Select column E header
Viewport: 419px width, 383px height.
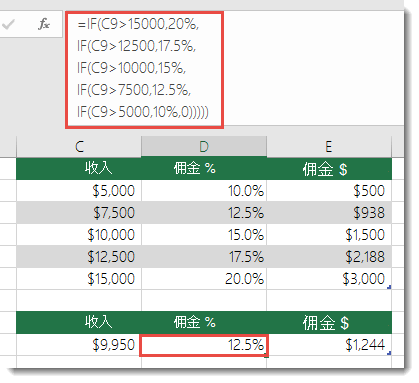coord(329,147)
